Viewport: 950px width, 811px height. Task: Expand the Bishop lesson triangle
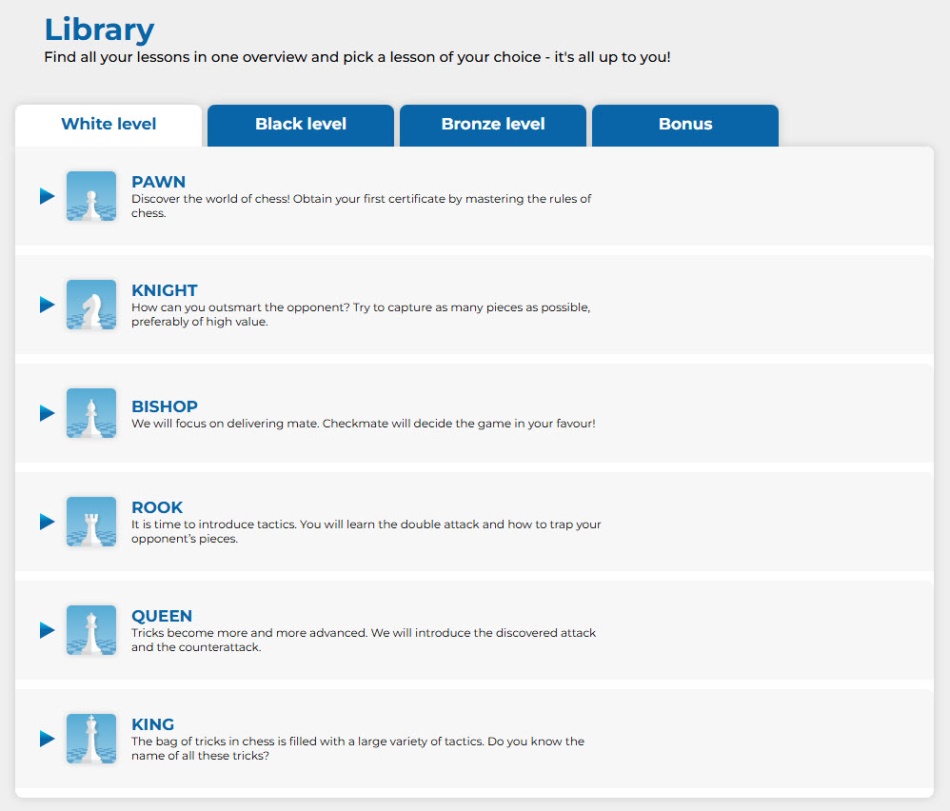(47, 413)
